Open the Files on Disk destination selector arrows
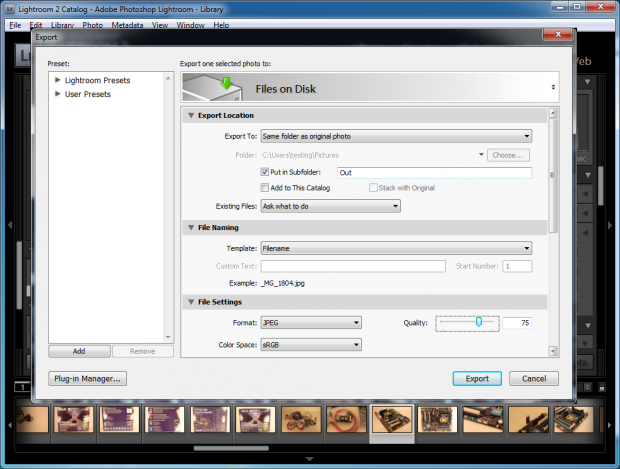The height and width of the screenshot is (469, 620). (x=553, y=87)
